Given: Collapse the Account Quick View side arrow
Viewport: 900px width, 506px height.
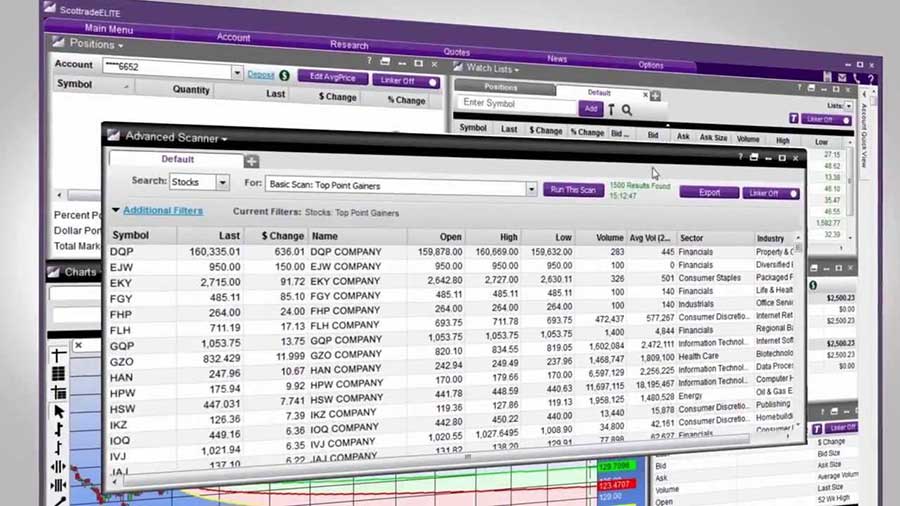Looking at the screenshot, I should (864, 94).
